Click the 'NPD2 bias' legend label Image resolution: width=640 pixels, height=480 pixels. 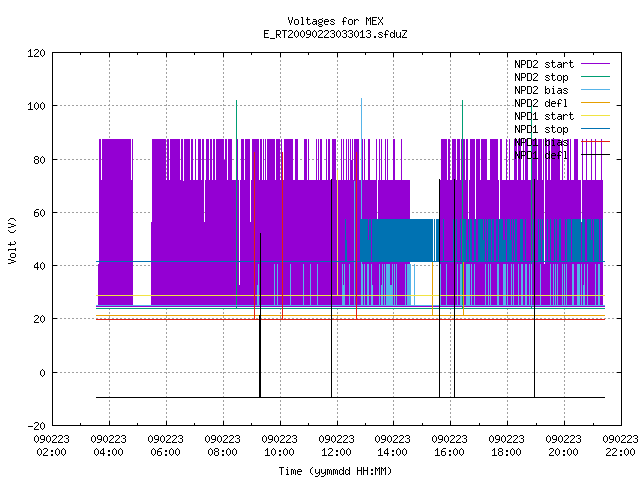pyautogui.click(x=541, y=90)
